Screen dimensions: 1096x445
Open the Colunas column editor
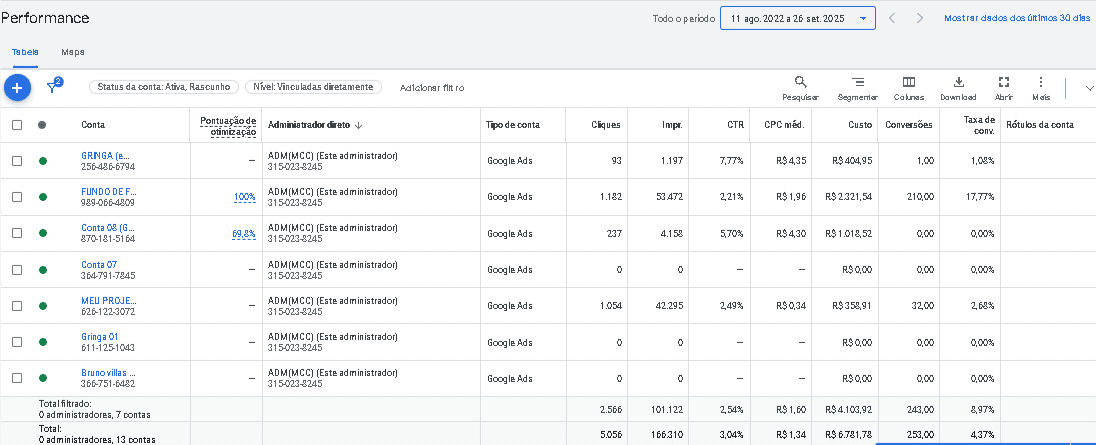[x=909, y=88]
